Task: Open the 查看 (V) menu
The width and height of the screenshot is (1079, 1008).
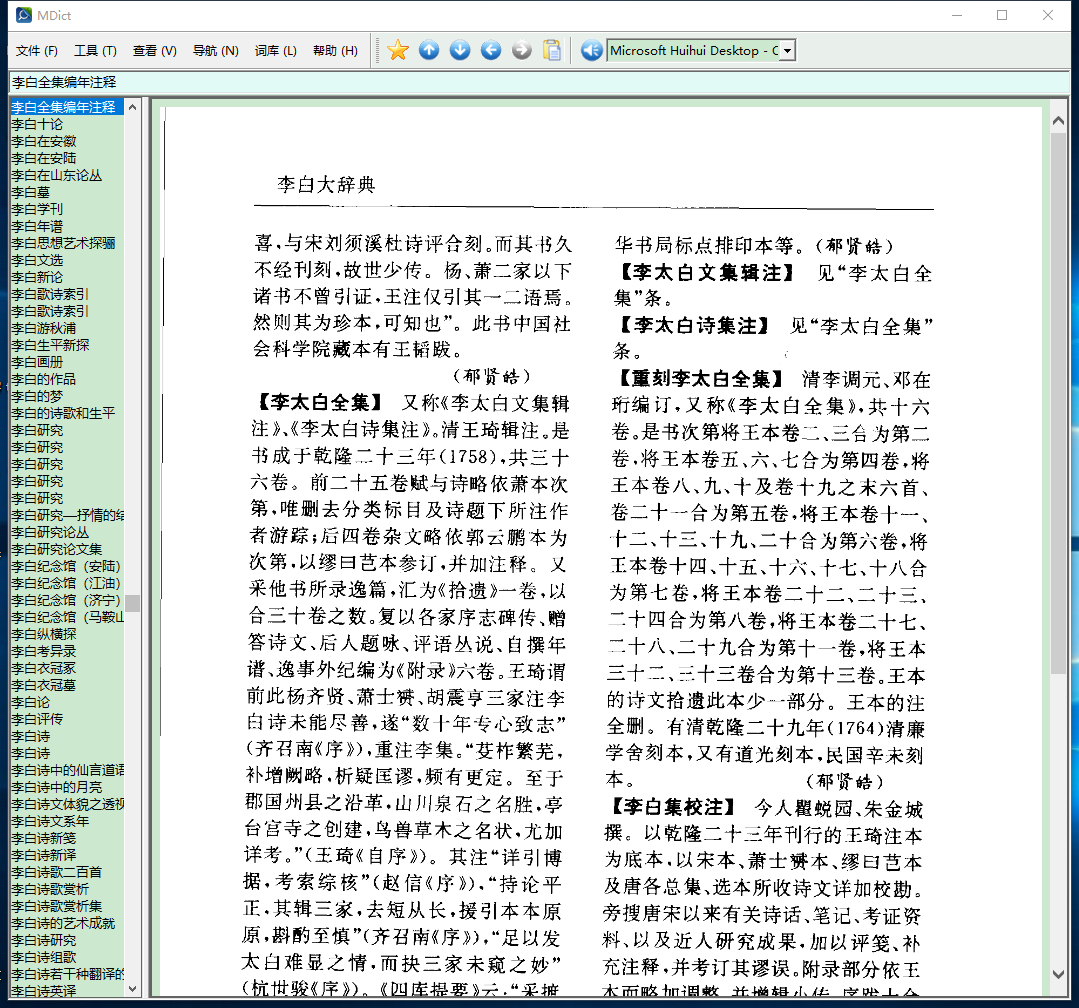Action: click(x=154, y=50)
